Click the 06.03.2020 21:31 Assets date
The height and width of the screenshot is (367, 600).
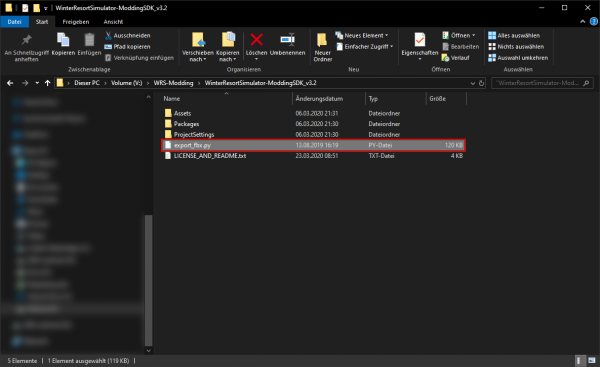click(317, 114)
